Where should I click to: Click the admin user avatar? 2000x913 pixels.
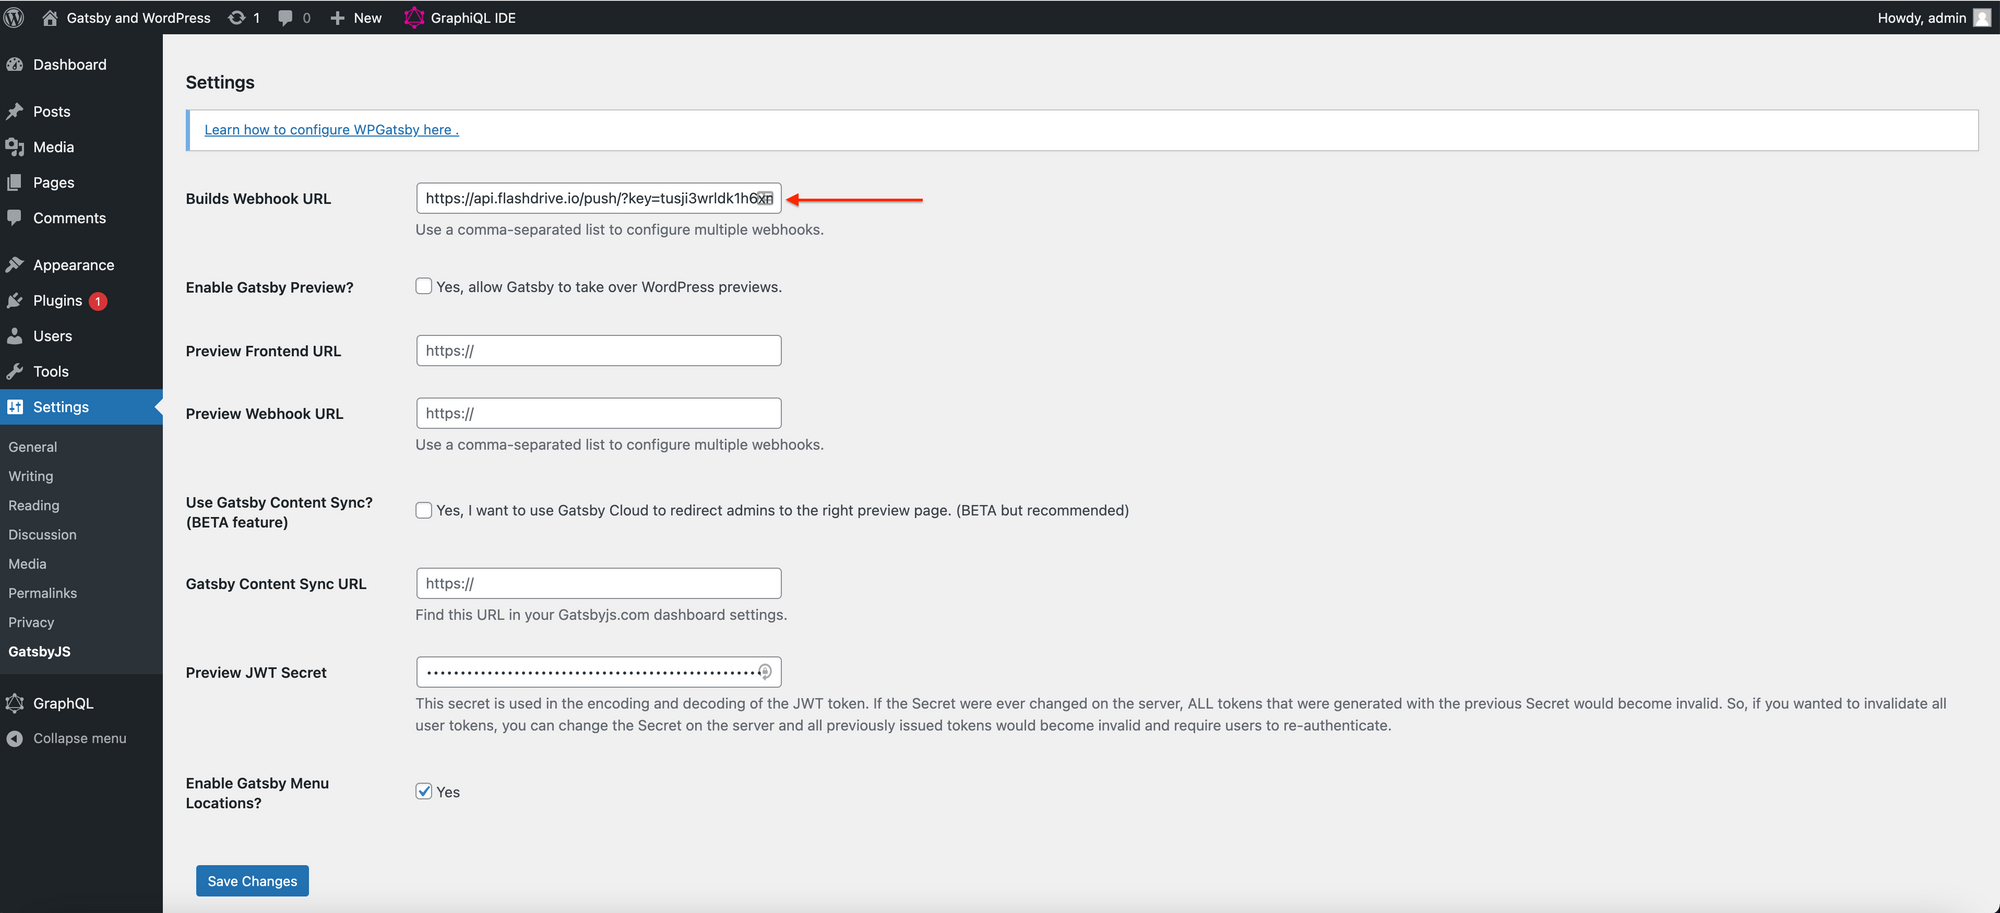(x=1981, y=18)
